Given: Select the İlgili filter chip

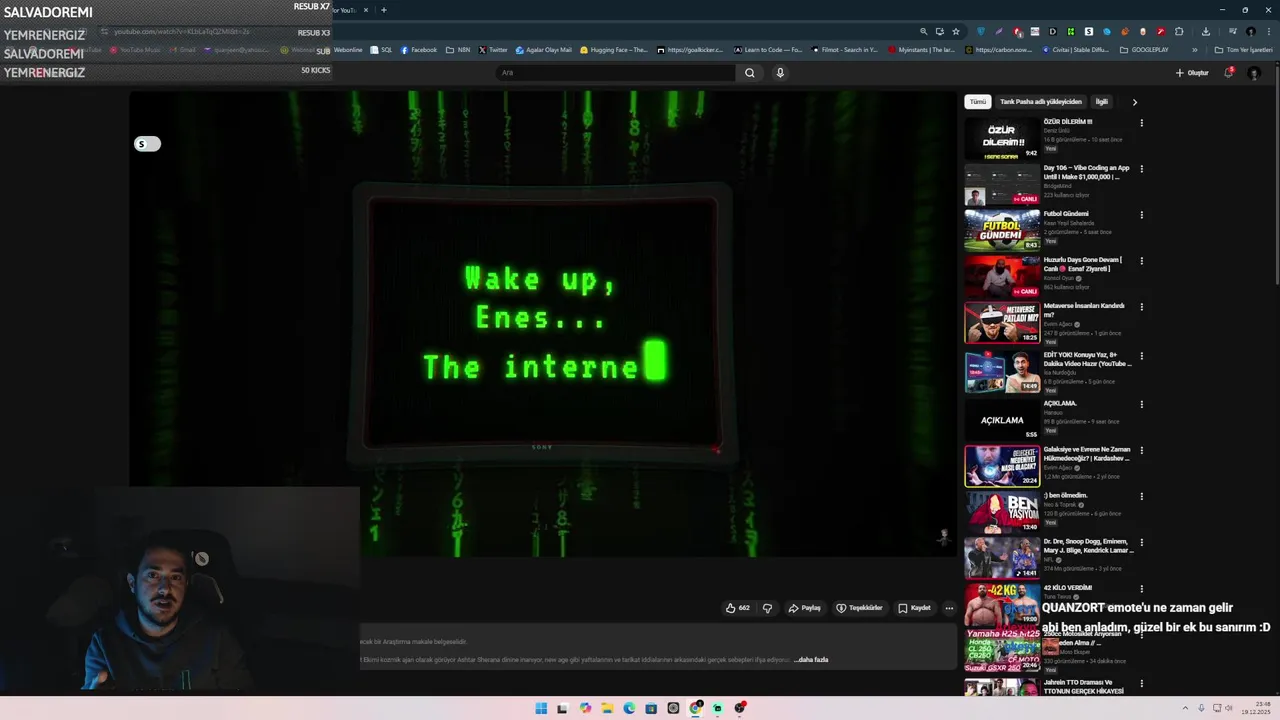Looking at the screenshot, I should tap(1101, 102).
